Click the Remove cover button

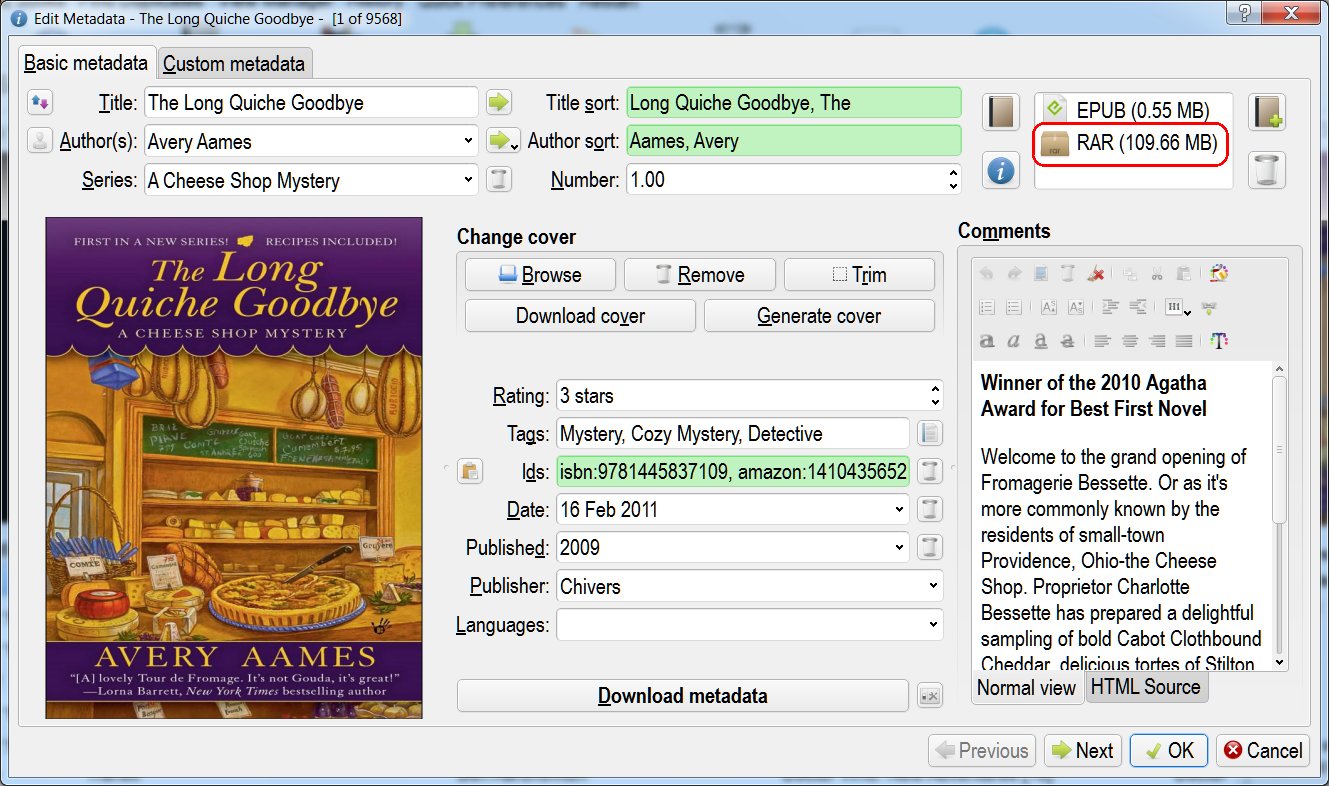tap(699, 274)
